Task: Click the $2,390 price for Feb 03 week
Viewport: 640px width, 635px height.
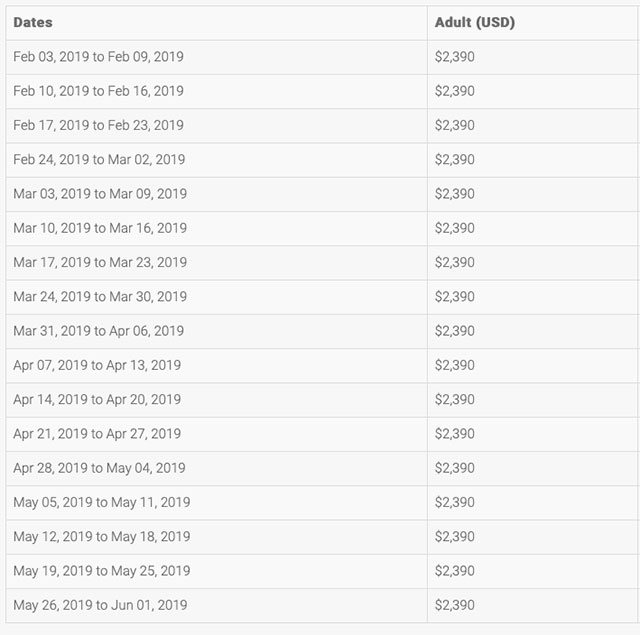Action: tap(455, 57)
